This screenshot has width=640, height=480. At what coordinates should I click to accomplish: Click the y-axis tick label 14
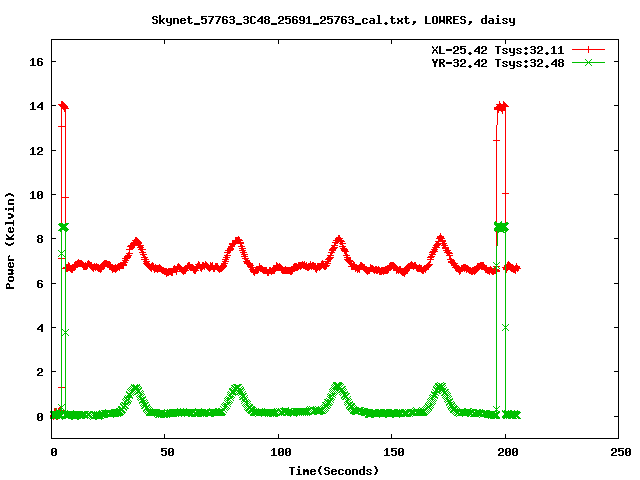coord(36,106)
